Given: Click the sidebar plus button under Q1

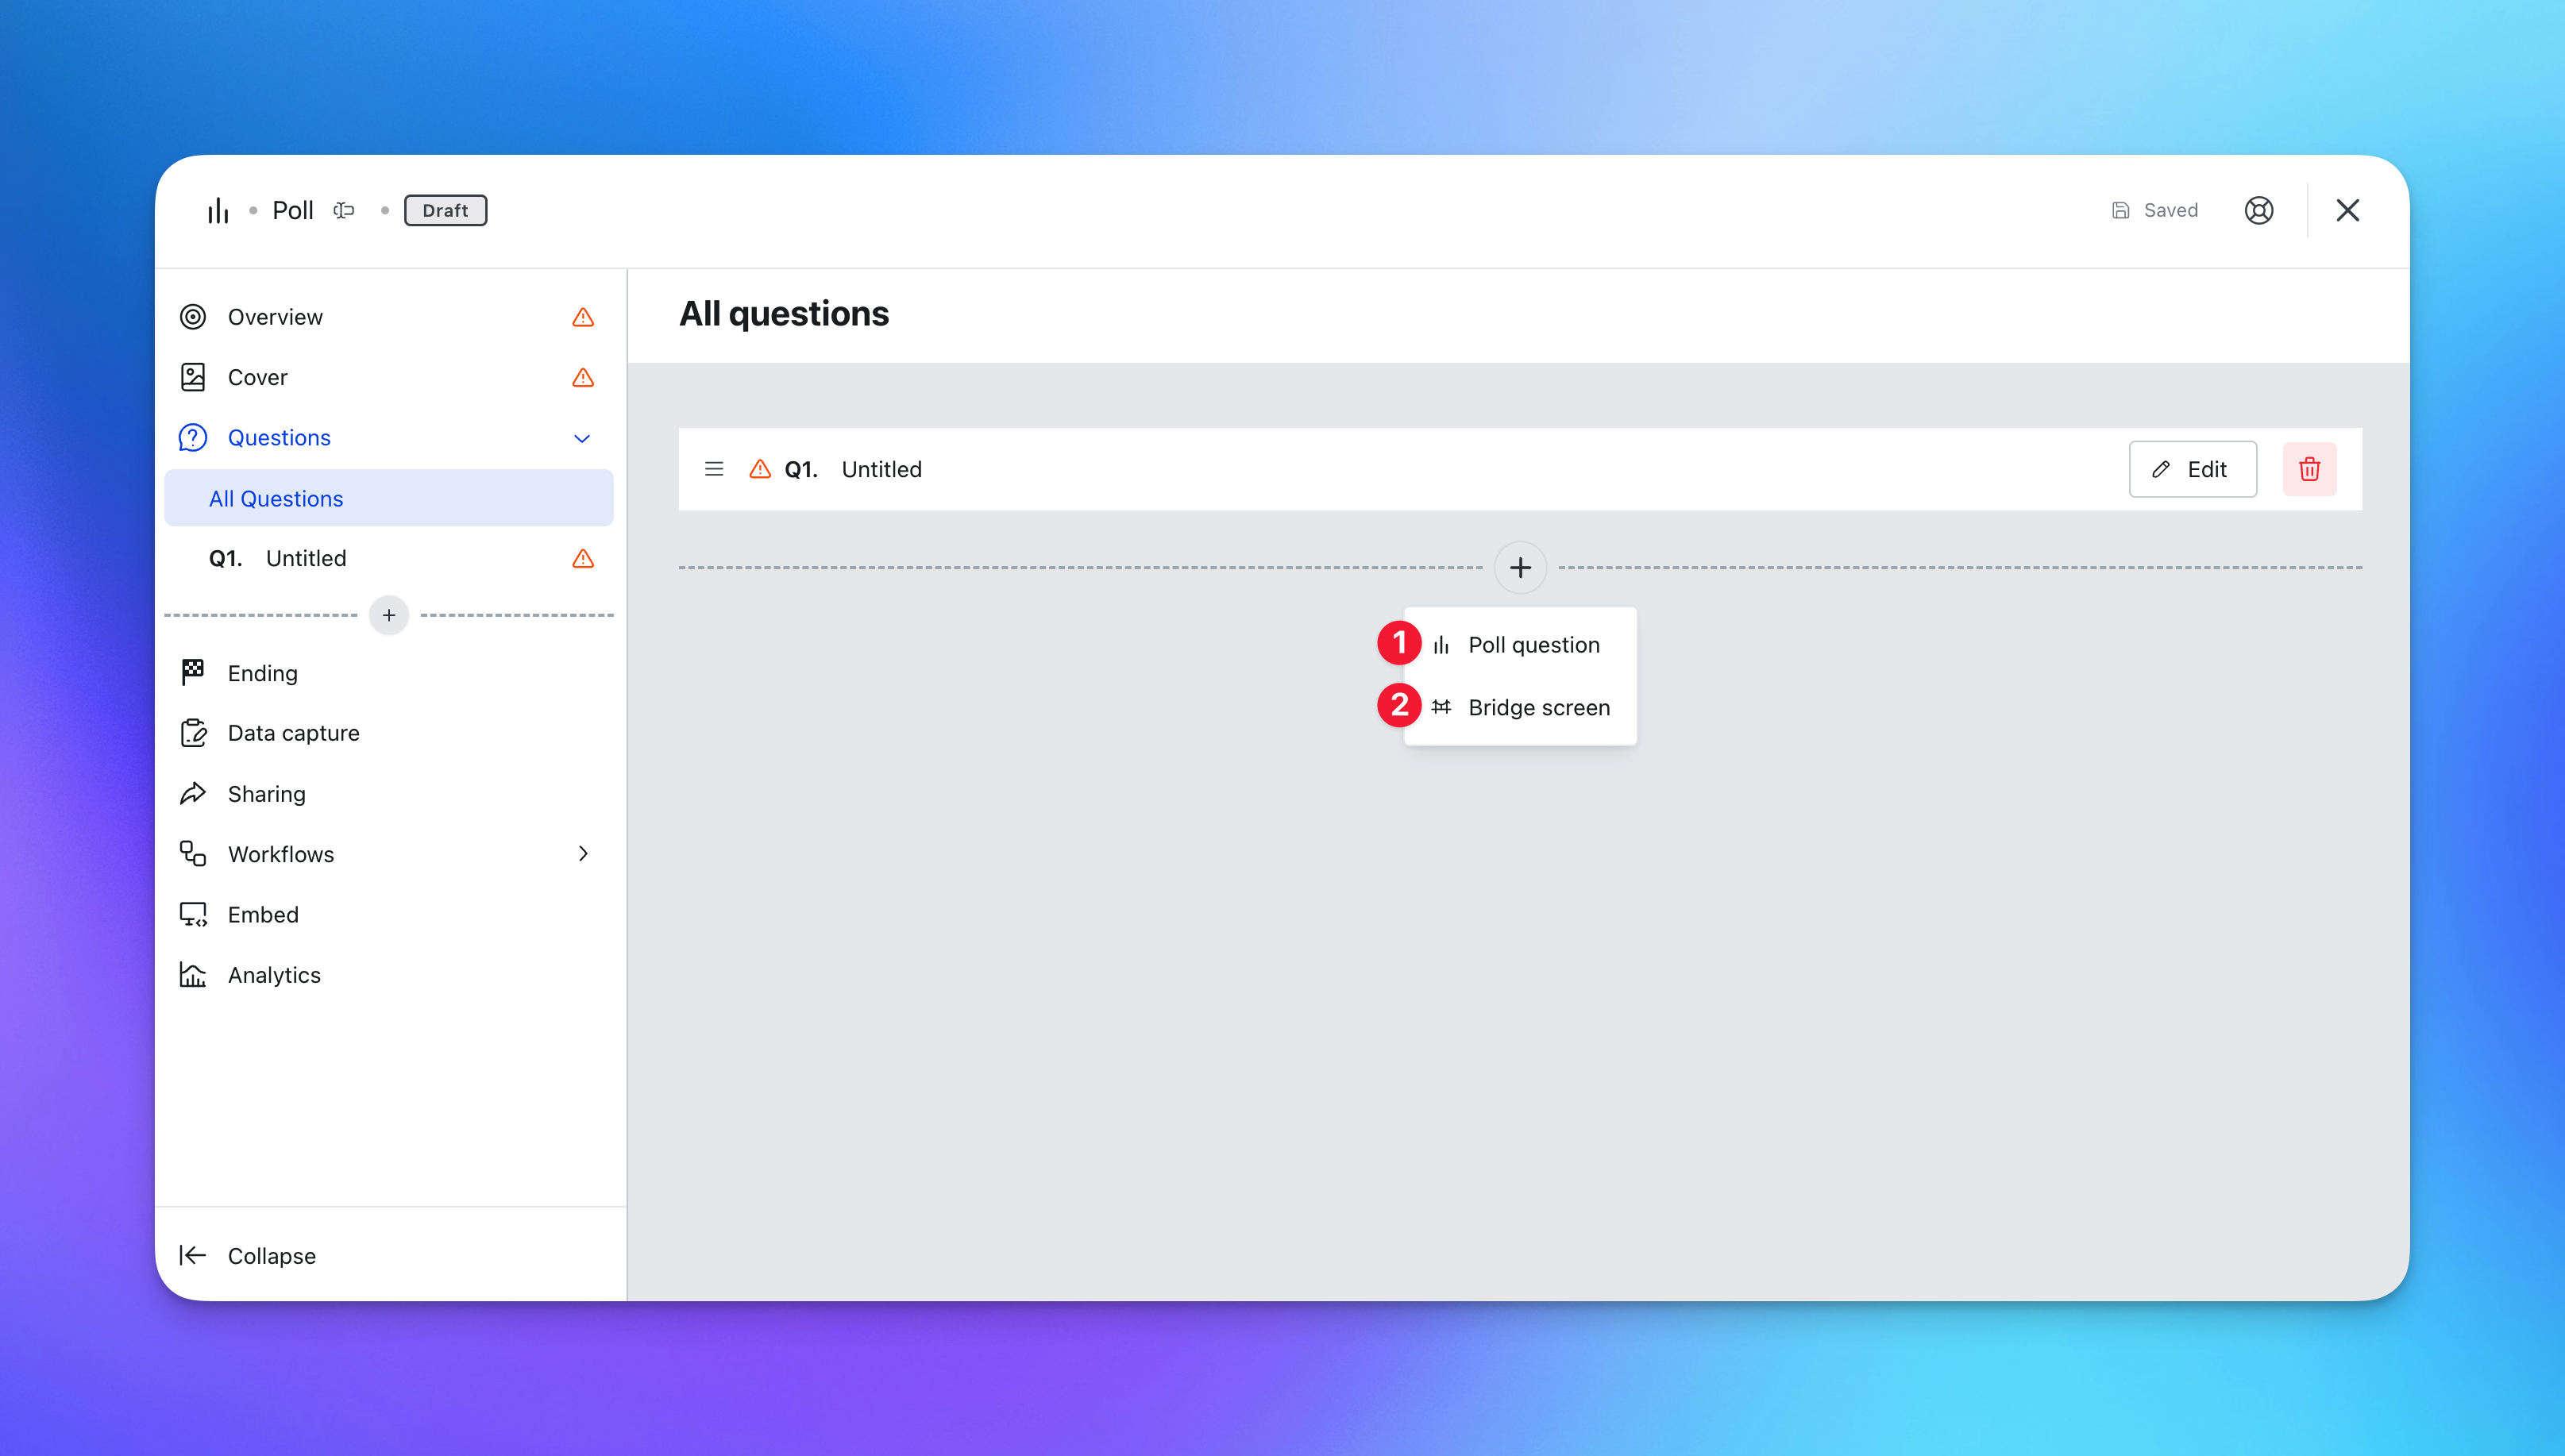Looking at the screenshot, I should pos(389,615).
